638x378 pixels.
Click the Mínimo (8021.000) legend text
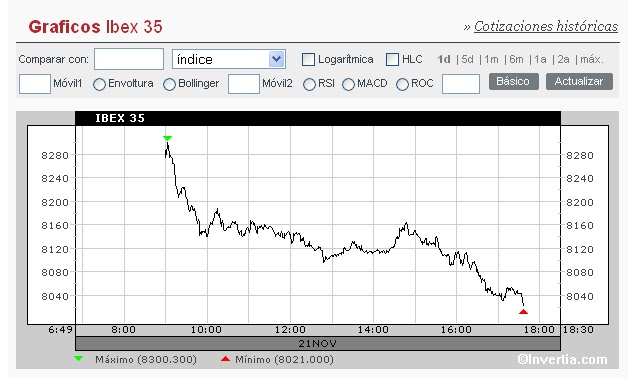[284, 360]
